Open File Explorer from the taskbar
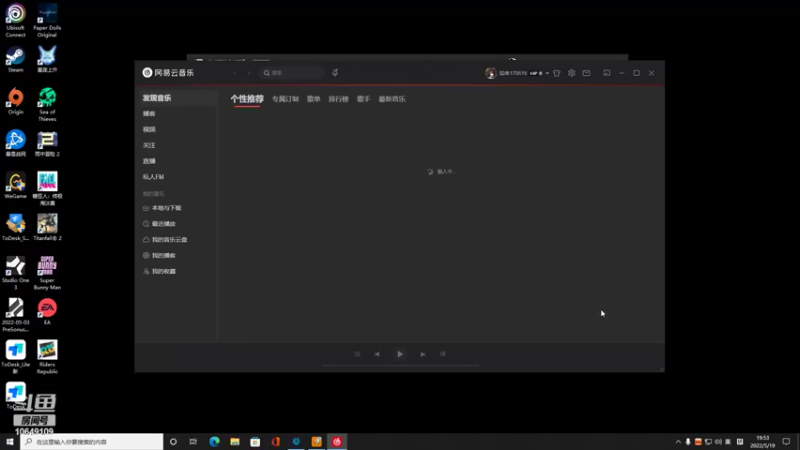The width and height of the screenshot is (800, 450). pos(235,442)
